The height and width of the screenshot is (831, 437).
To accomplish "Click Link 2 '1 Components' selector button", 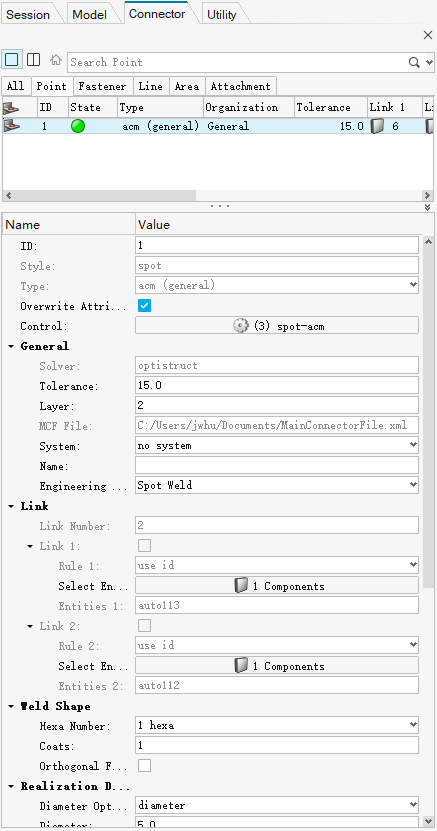I will coord(277,666).
